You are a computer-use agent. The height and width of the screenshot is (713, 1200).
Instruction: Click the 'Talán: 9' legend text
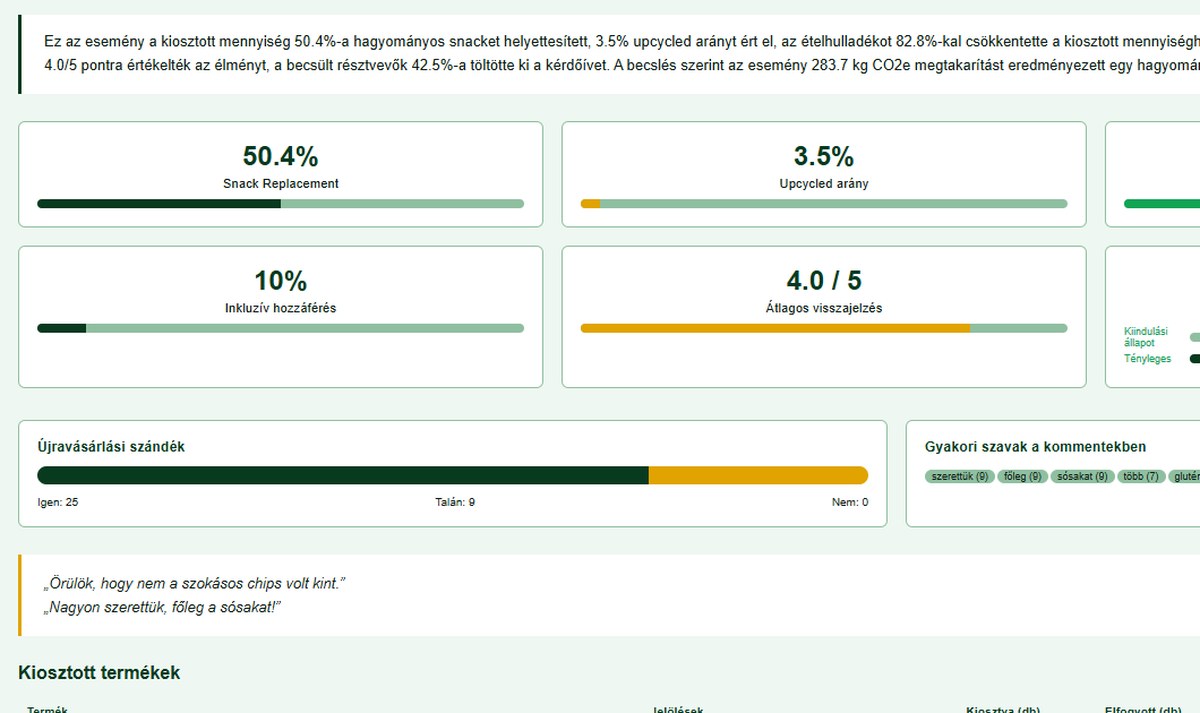pyautogui.click(x=453, y=502)
